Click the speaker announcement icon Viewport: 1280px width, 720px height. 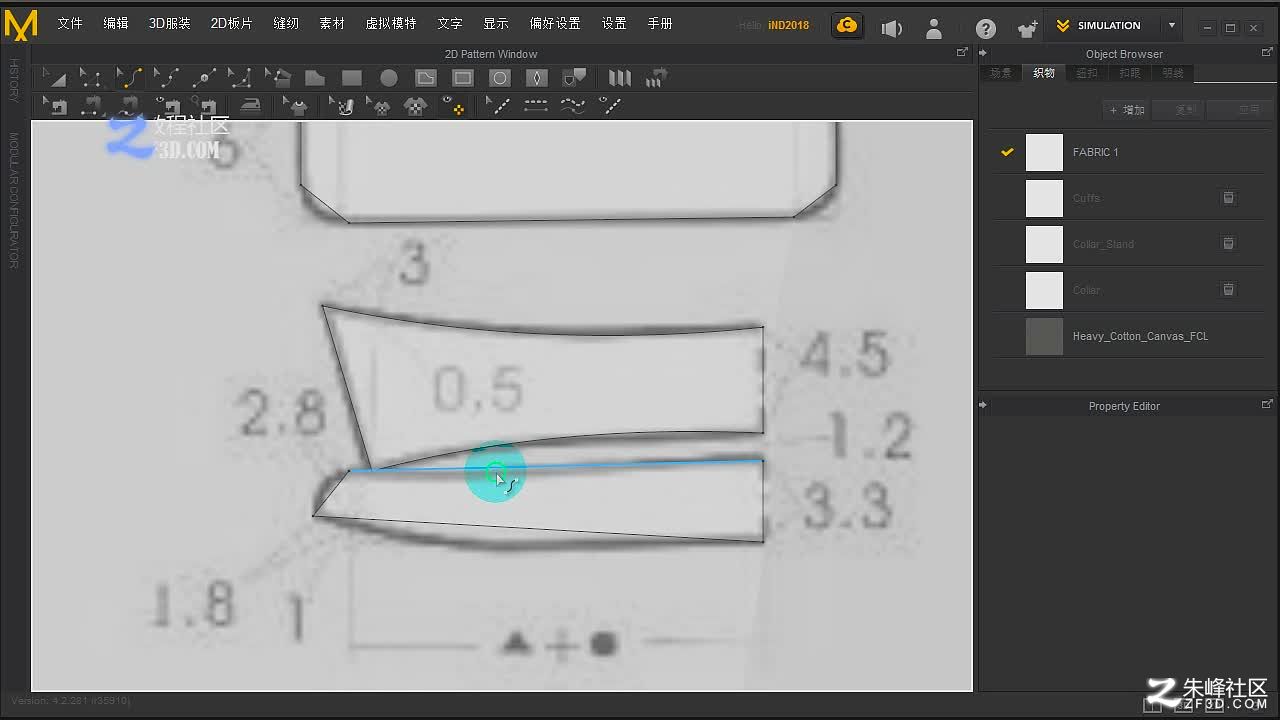pyautogui.click(x=892, y=28)
